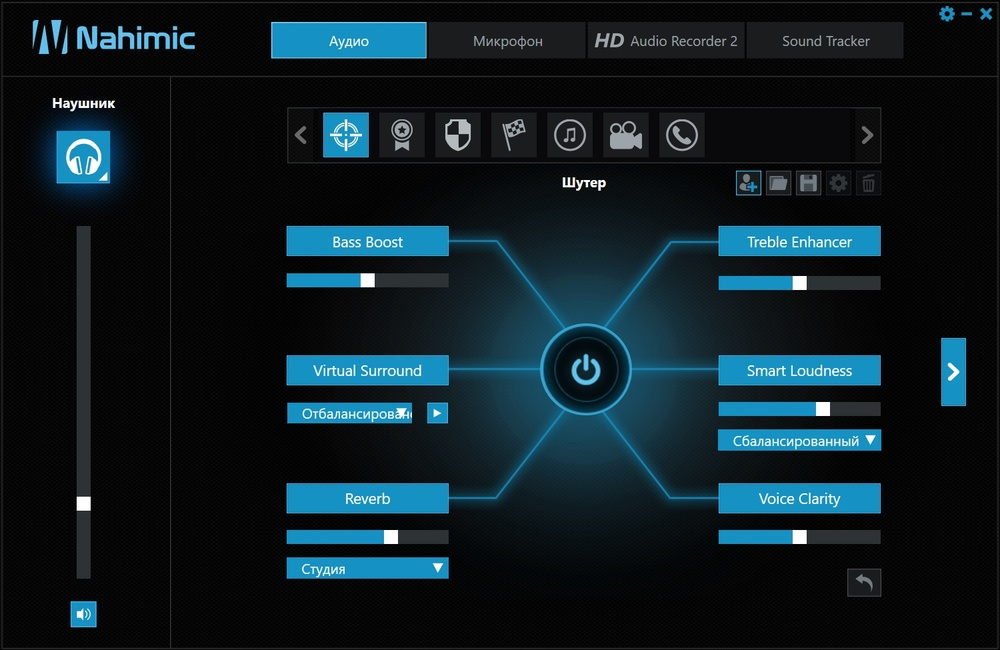Adjust the Reverb slider

click(x=367, y=537)
